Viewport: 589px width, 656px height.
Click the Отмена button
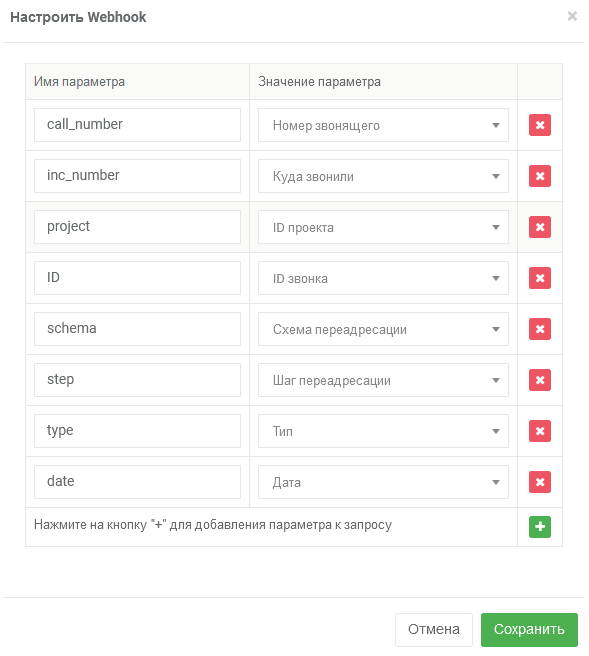pos(434,630)
